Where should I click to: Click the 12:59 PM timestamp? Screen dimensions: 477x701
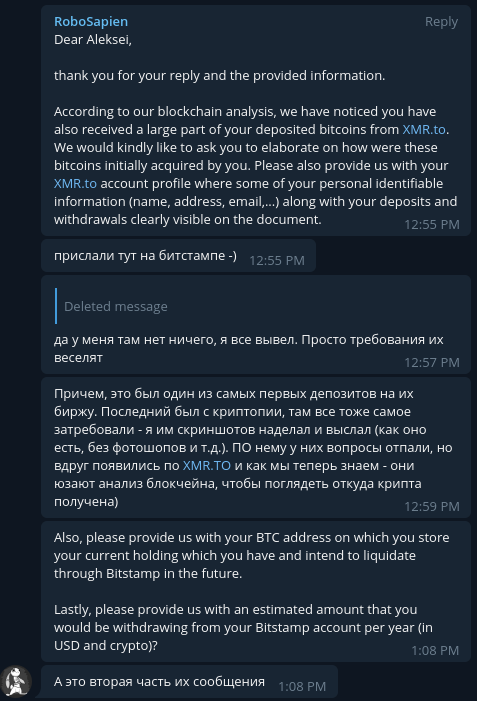[x=432, y=506]
